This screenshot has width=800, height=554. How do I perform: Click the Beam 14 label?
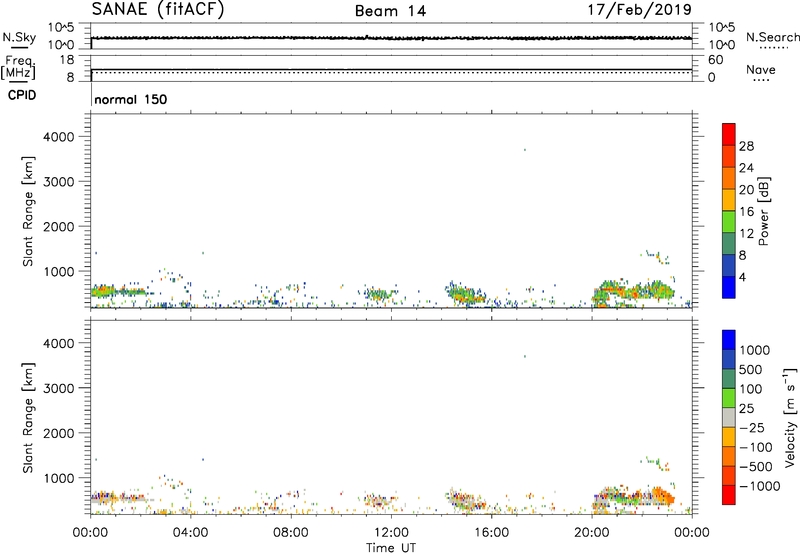point(390,11)
